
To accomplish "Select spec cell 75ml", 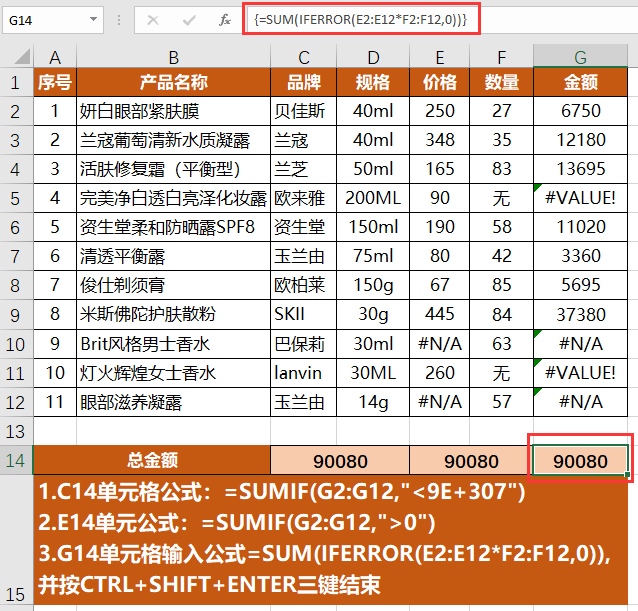I will click(x=373, y=256).
